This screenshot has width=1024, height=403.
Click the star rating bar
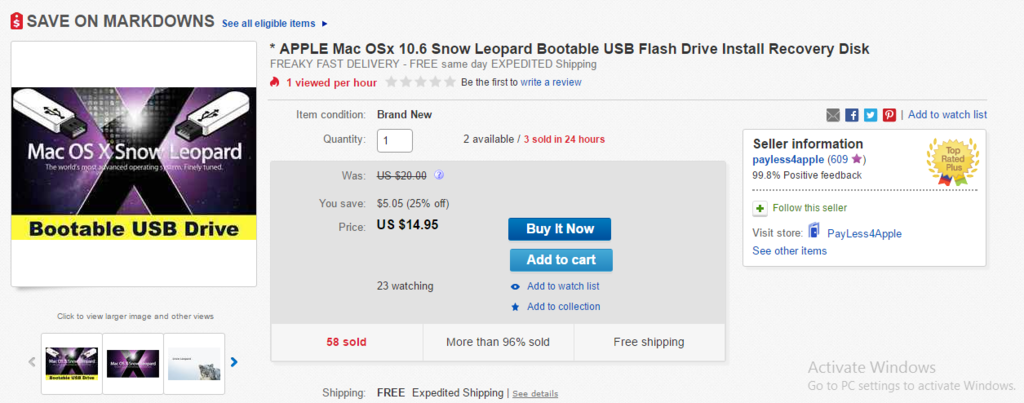coord(421,82)
